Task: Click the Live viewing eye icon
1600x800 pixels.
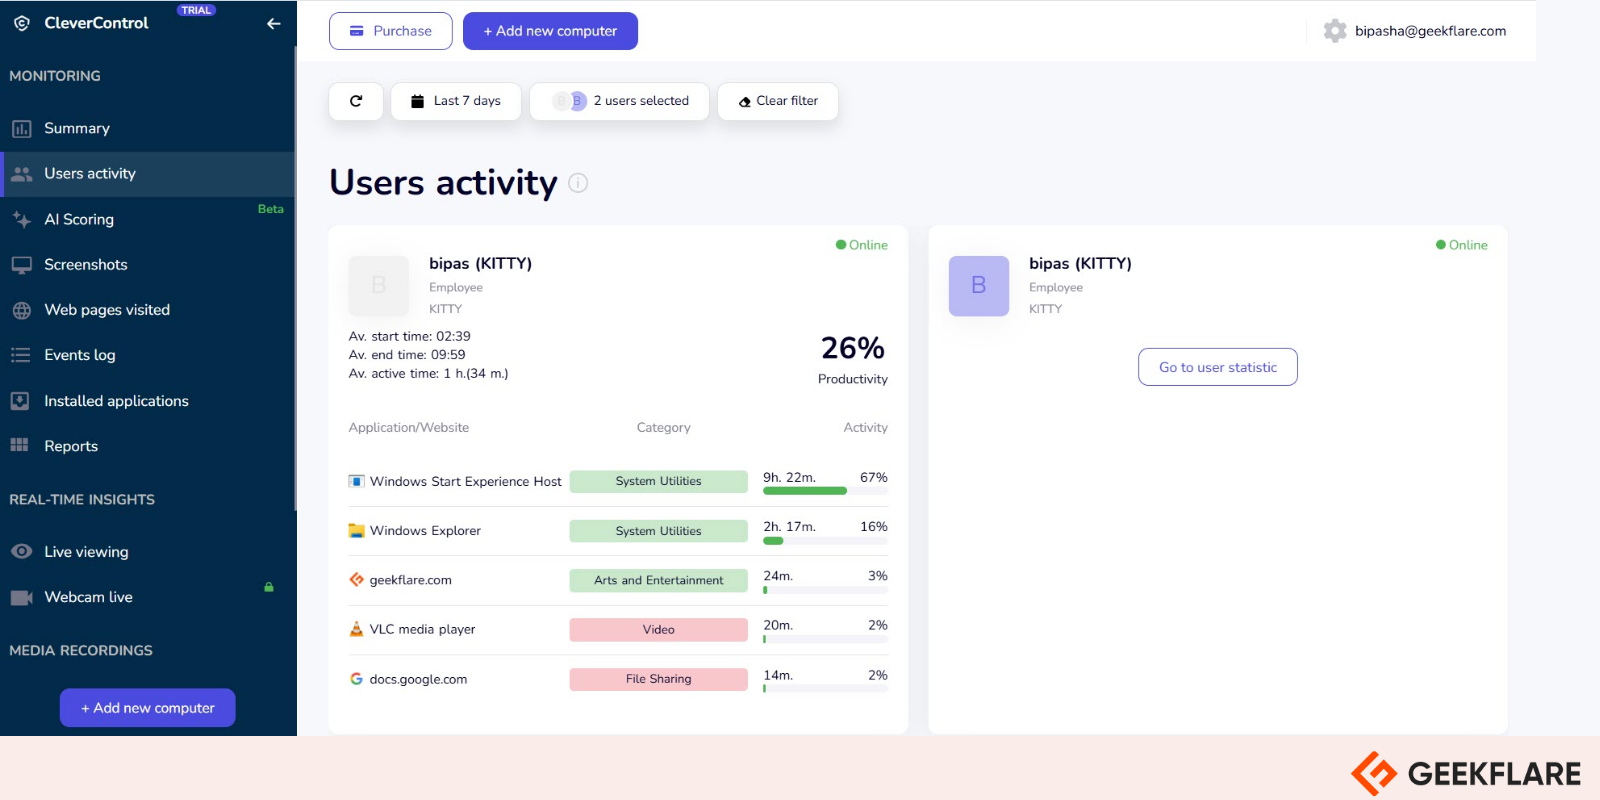Action: click(x=21, y=551)
